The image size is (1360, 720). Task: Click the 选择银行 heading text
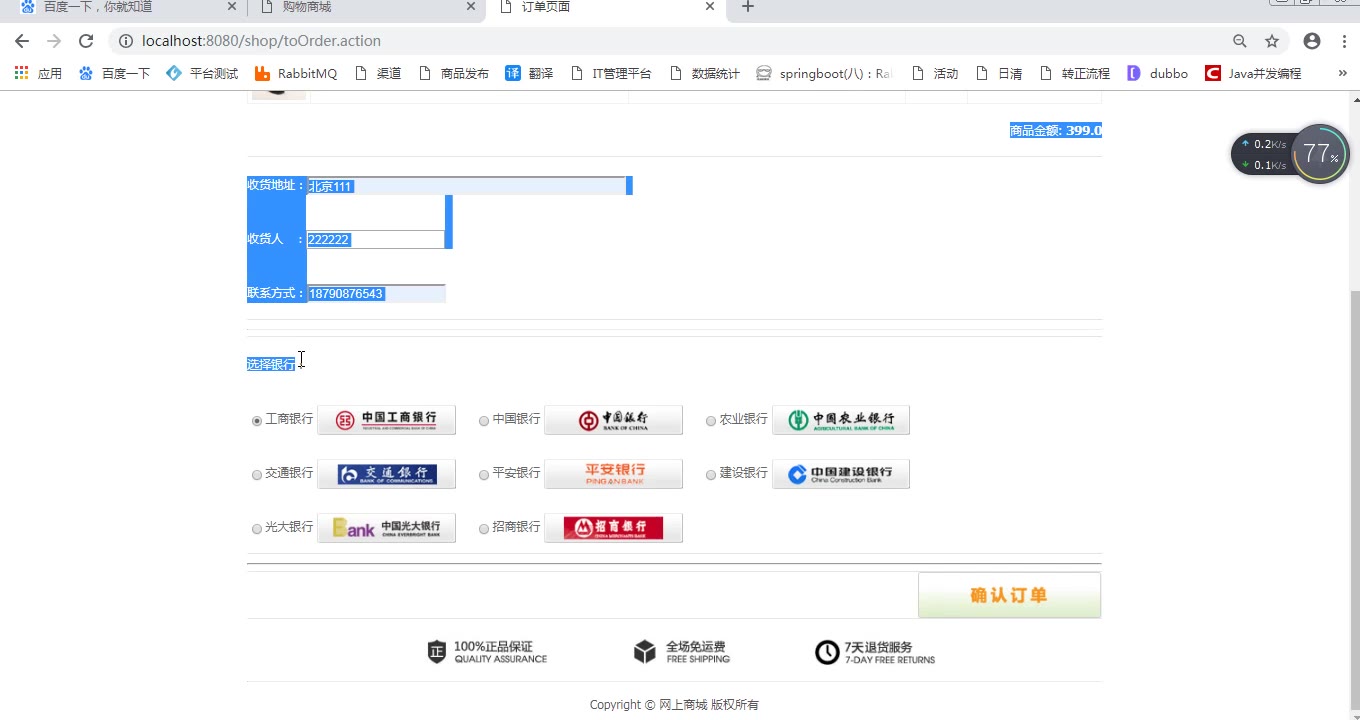(271, 364)
